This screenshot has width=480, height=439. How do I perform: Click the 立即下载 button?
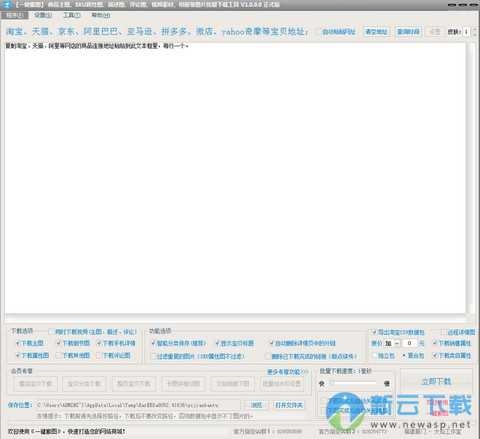point(436,381)
